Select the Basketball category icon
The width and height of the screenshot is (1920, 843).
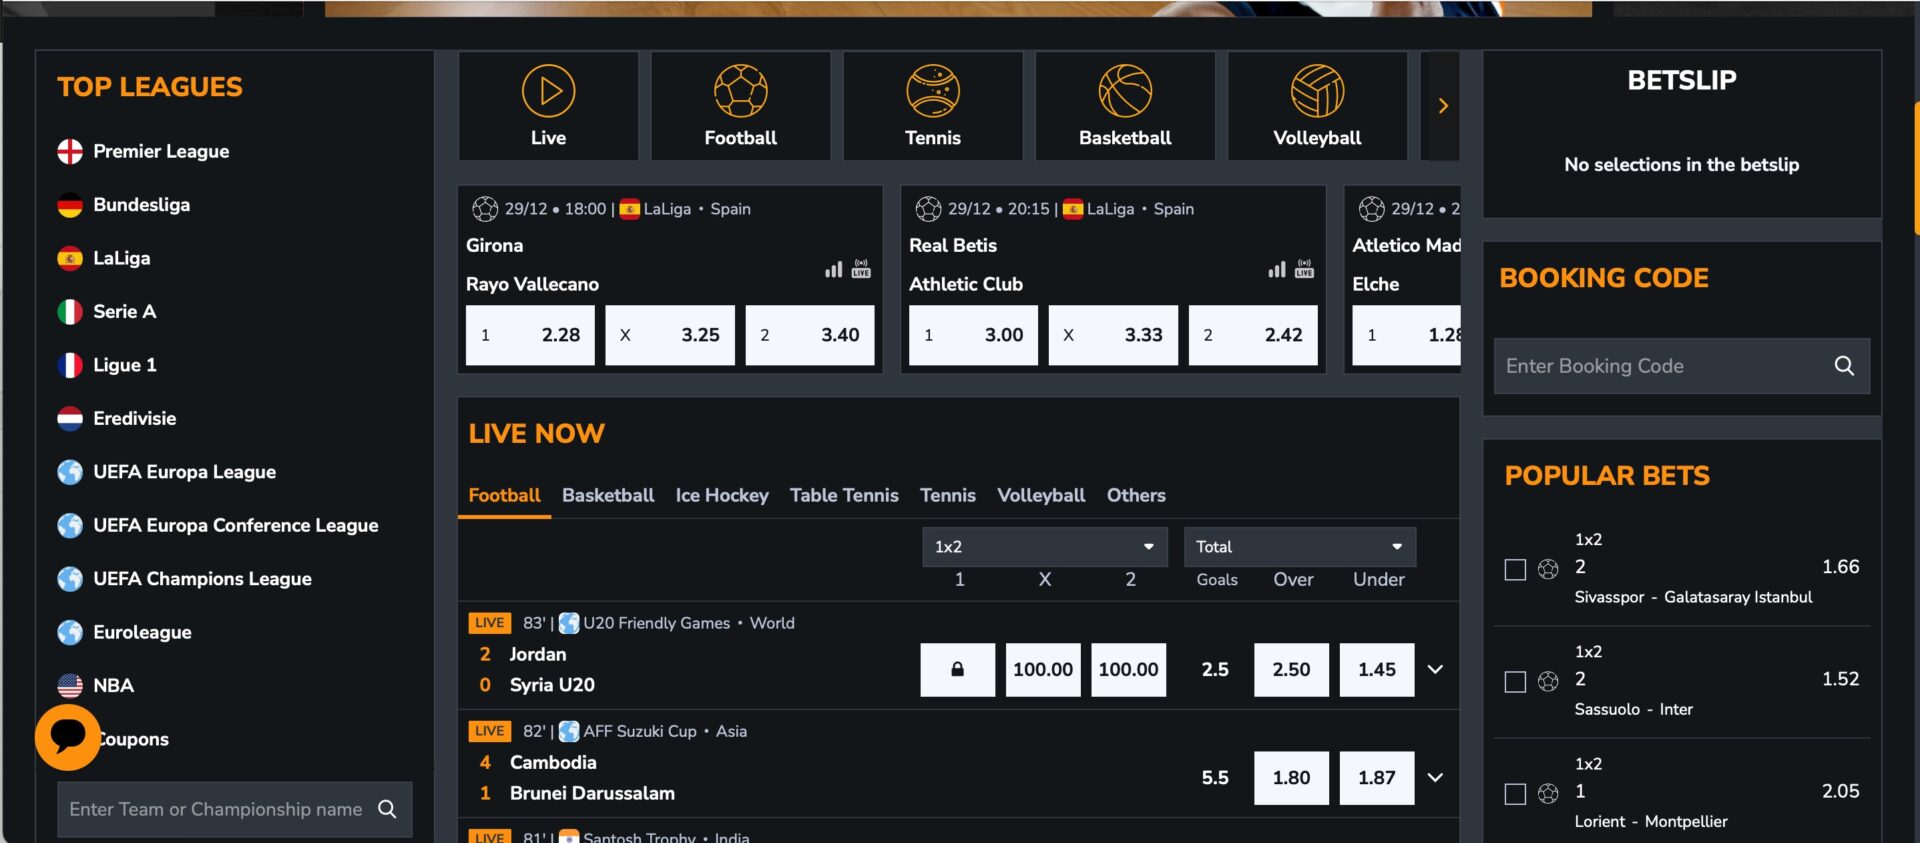pos(1125,105)
